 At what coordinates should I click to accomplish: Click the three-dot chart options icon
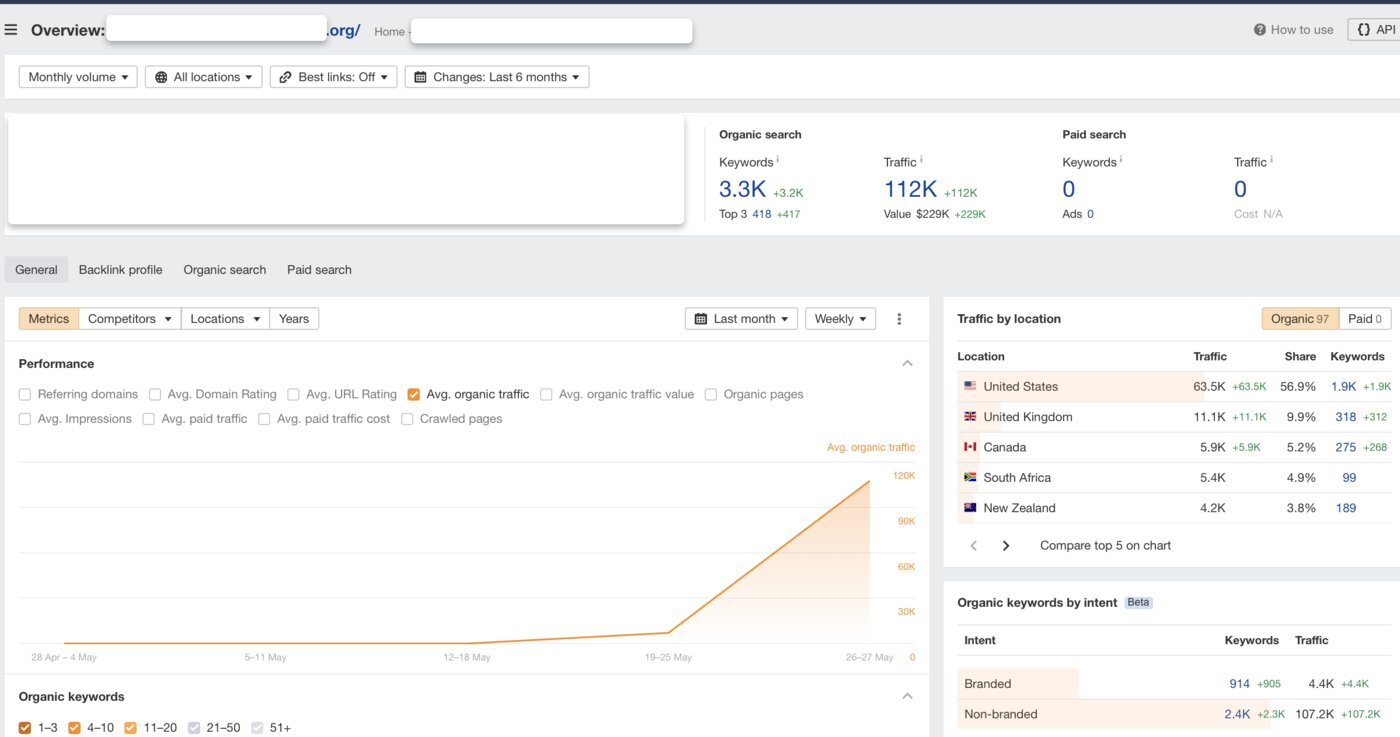[899, 319]
